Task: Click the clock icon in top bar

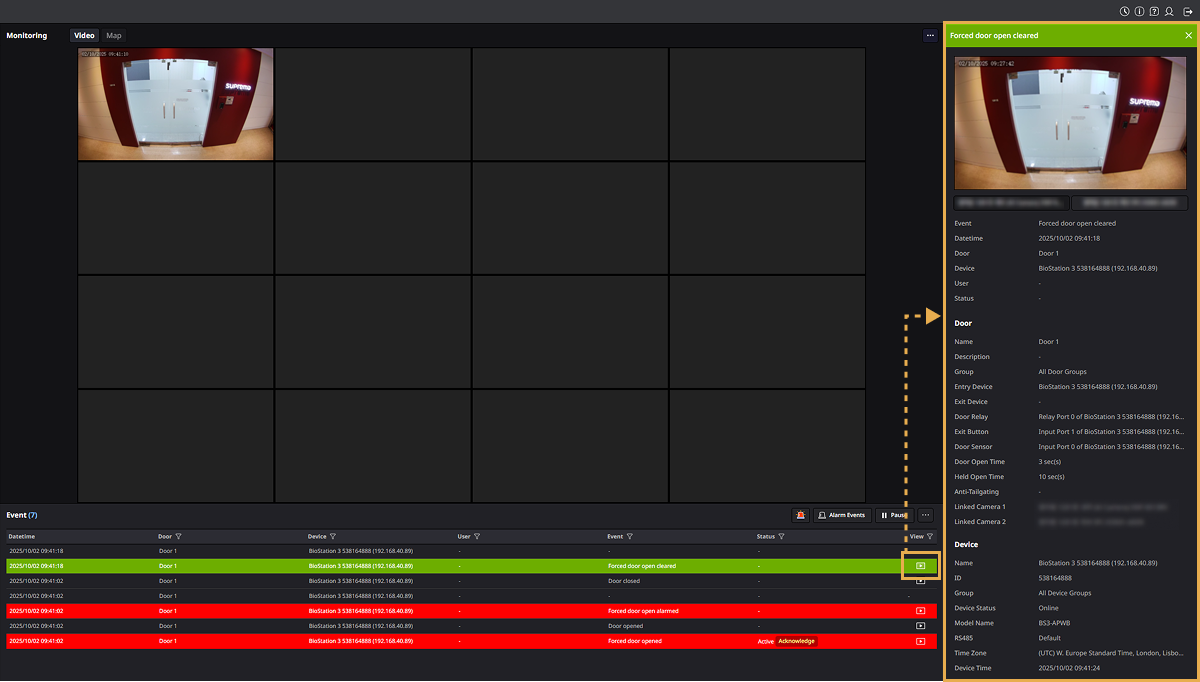Action: pyautogui.click(x=1125, y=11)
